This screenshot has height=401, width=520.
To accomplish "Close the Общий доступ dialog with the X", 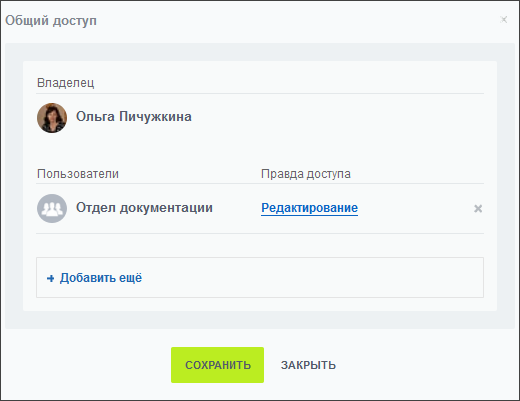I will pyautogui.click(x=504, y=20).
